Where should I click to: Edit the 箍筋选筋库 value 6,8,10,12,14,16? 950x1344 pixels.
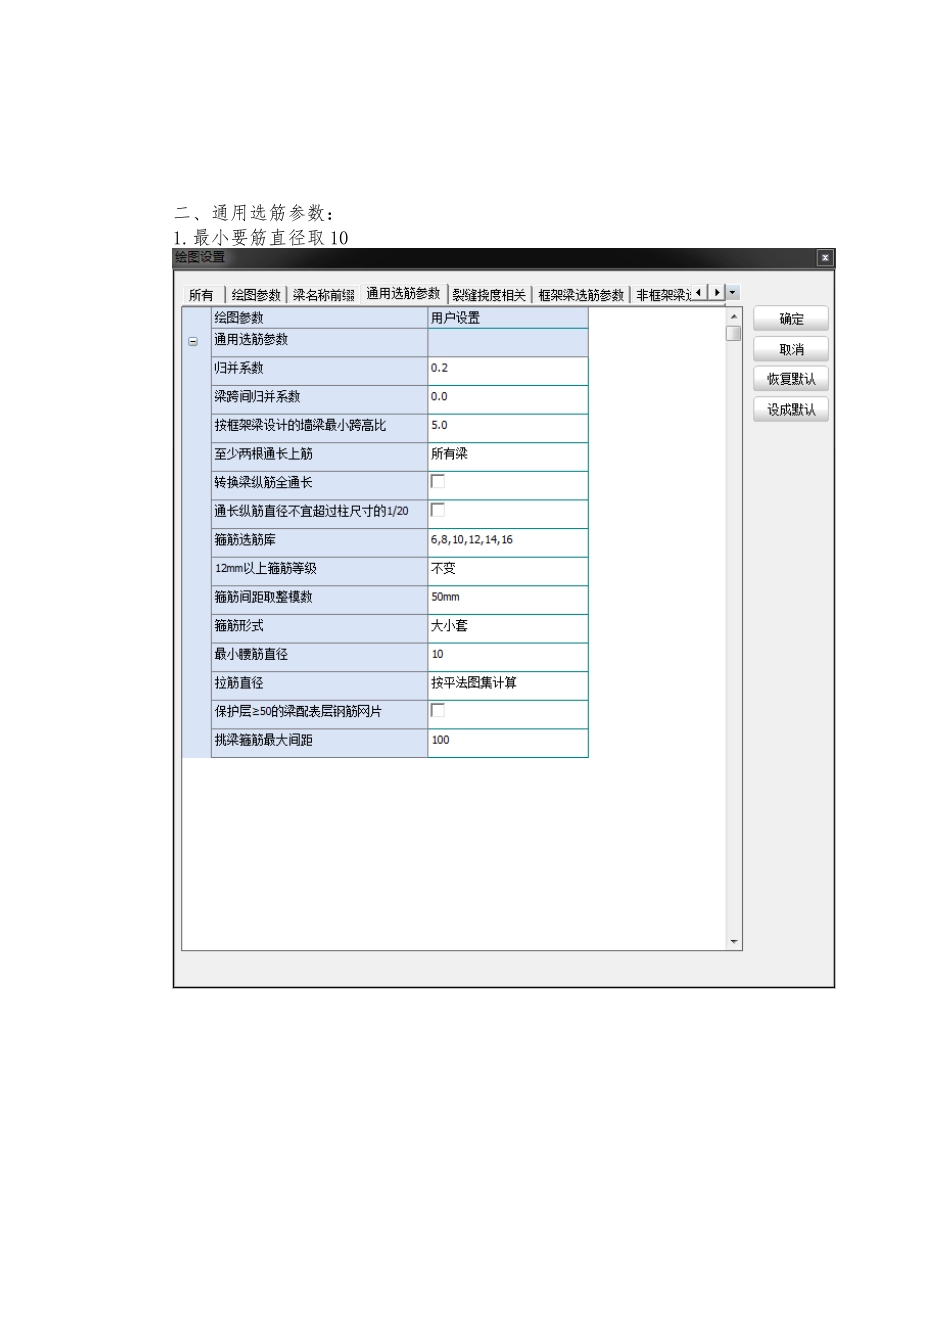coord(508,542)
